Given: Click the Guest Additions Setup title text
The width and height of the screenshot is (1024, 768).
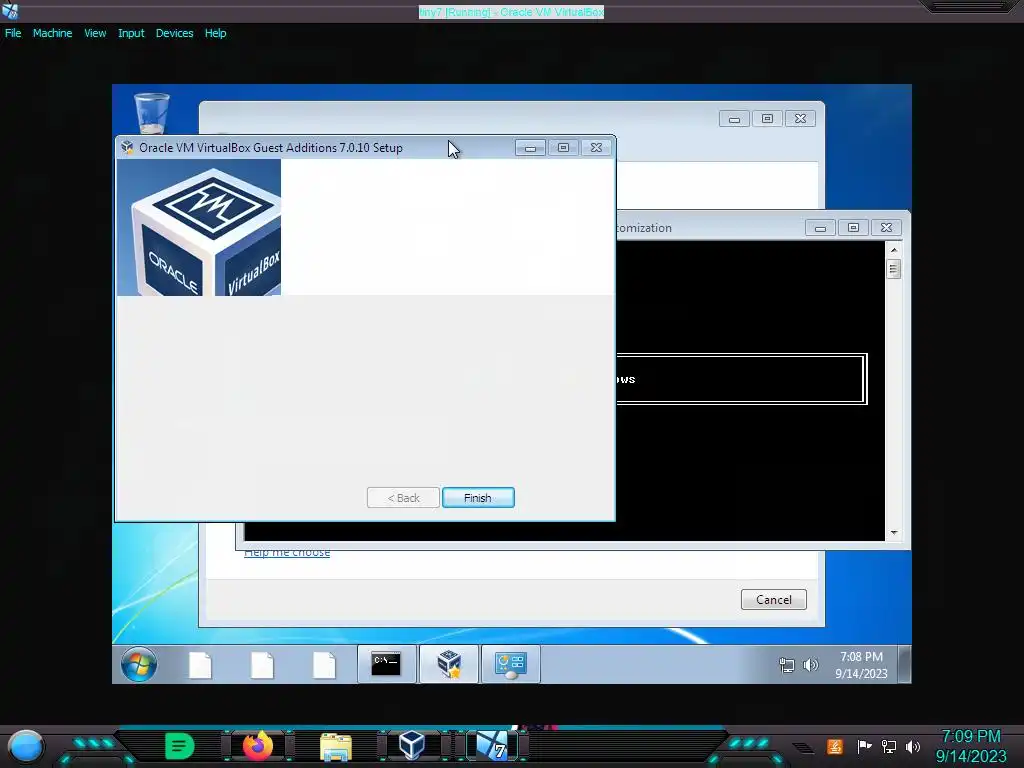Looking at the screenshot, I should tap(270, 148).
